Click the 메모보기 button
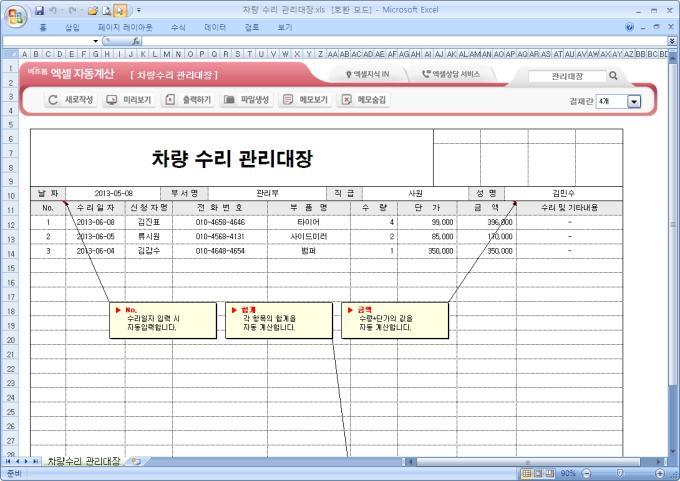Image resolution: width=680 pixels, height=481 pixels. 305,100
